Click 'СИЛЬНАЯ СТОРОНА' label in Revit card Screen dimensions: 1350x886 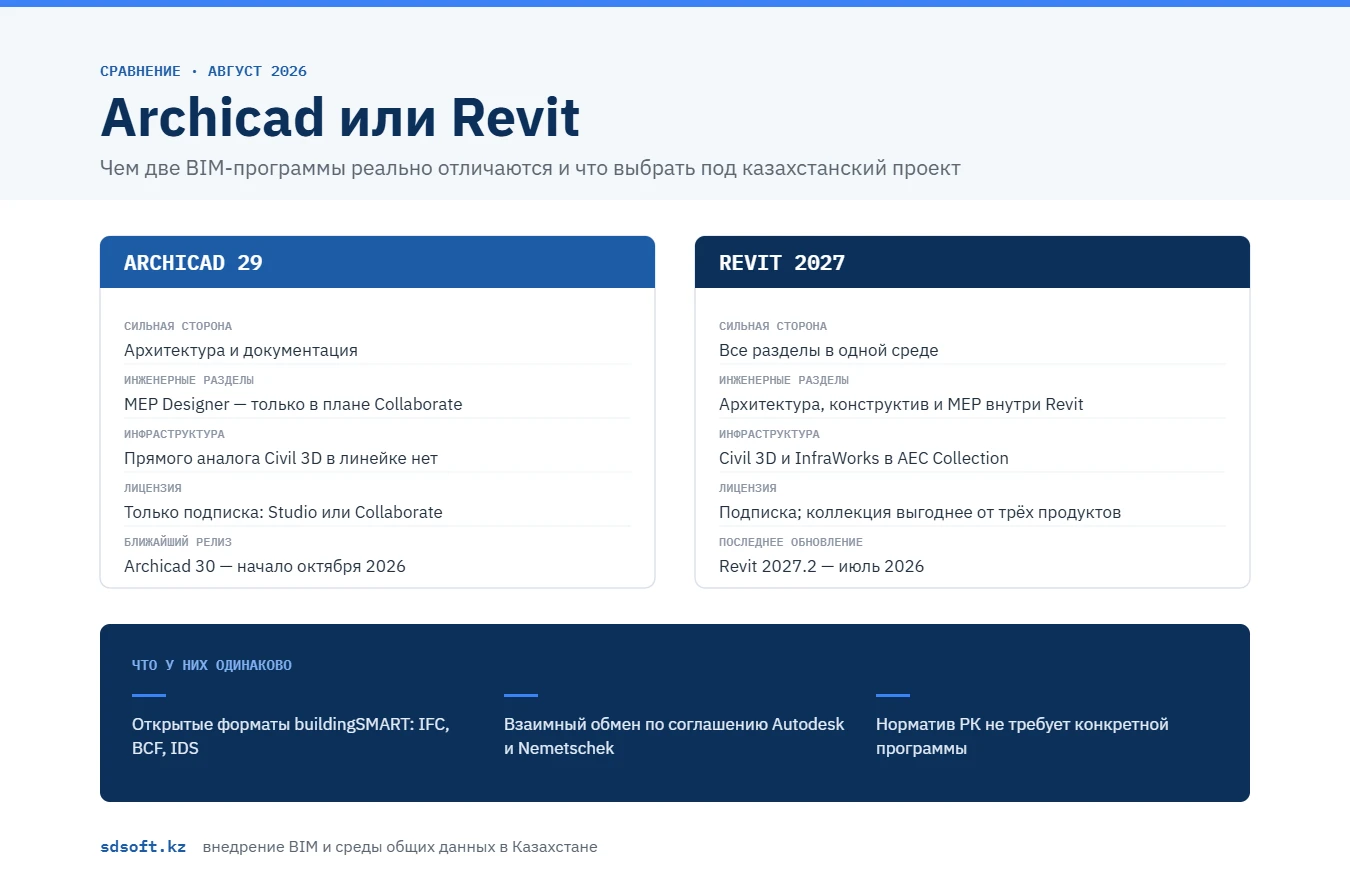pos(773,326)
